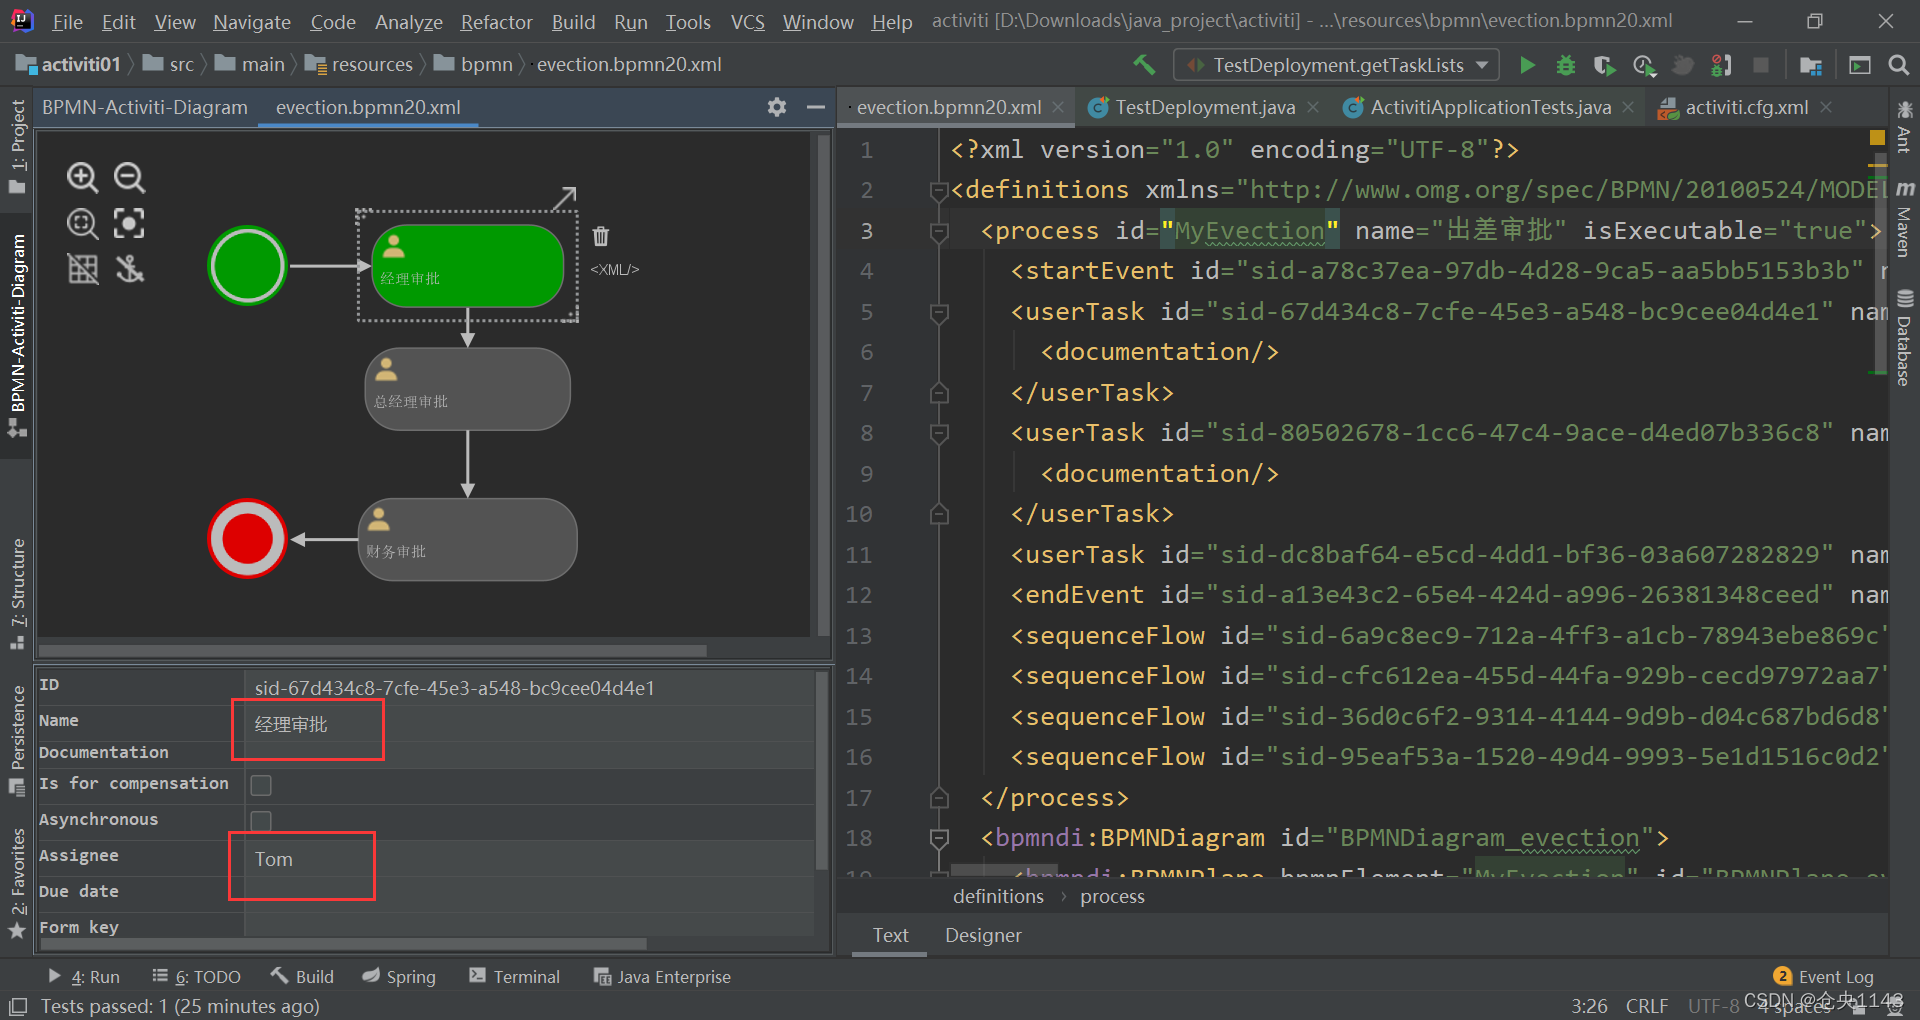Collapse userTask fold marker on line 8
This screenshot has height=1020, width=1920.
point(939,433)
